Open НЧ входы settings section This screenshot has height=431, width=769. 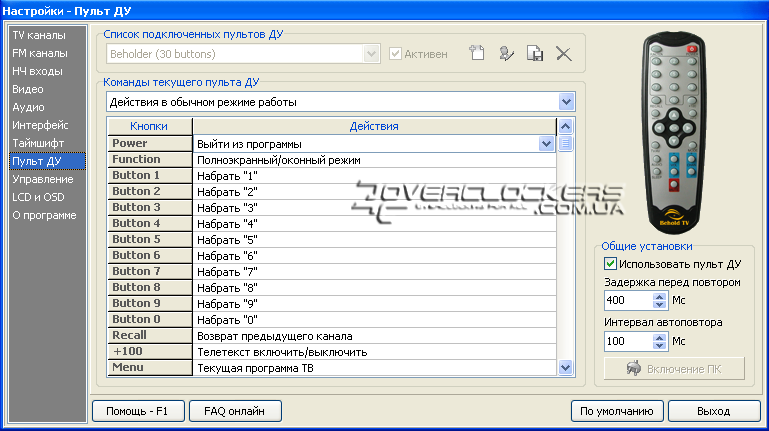coord(37,71)
